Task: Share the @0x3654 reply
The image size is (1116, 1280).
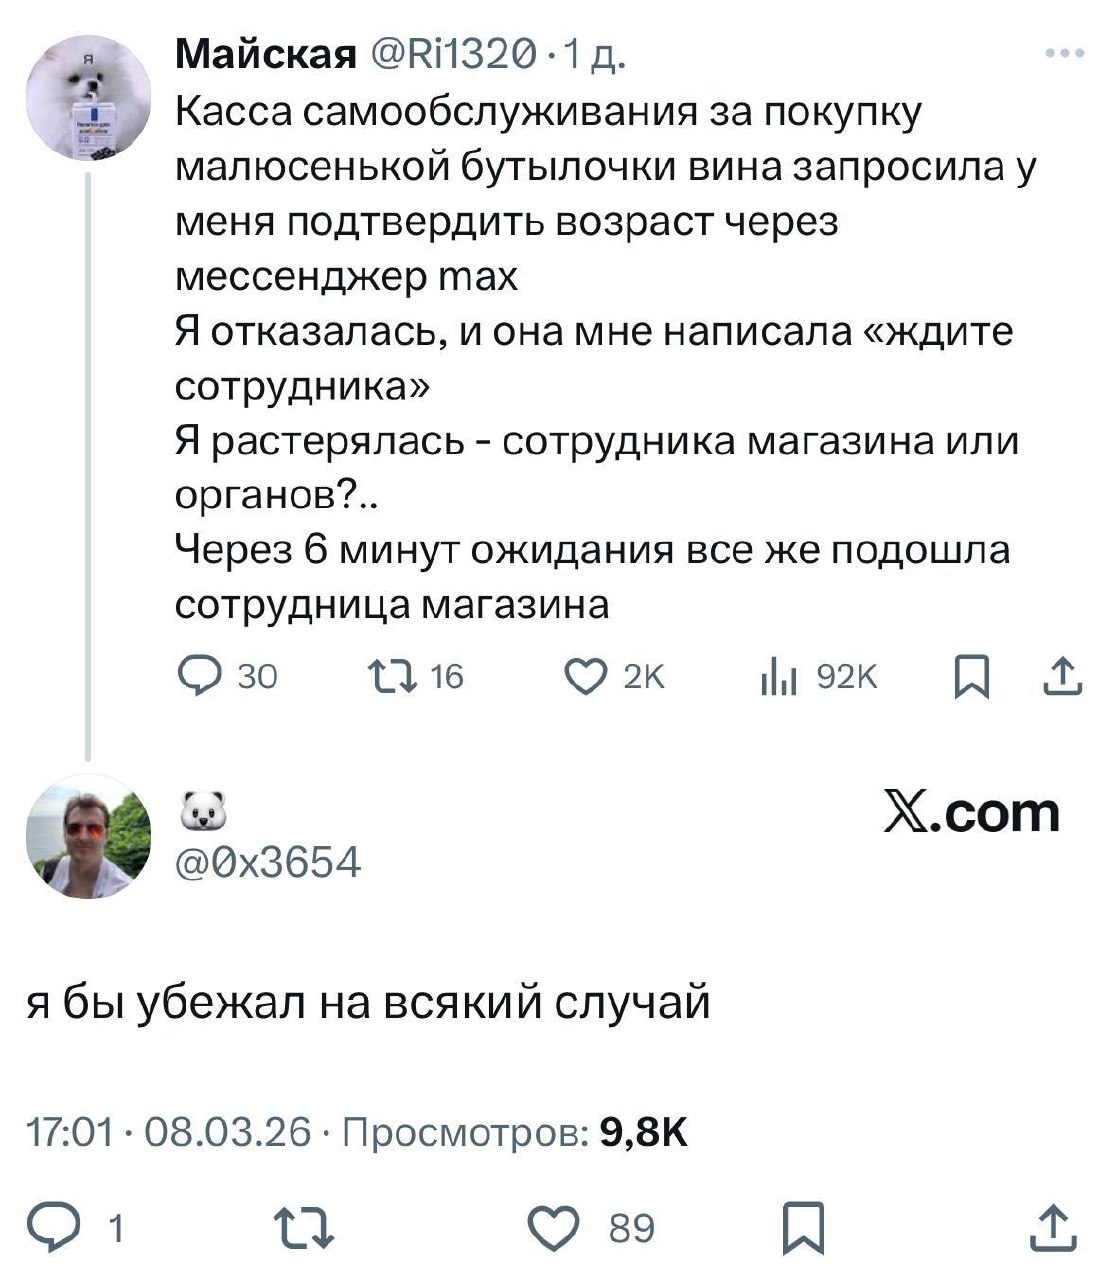Action: (1054, 1226)
